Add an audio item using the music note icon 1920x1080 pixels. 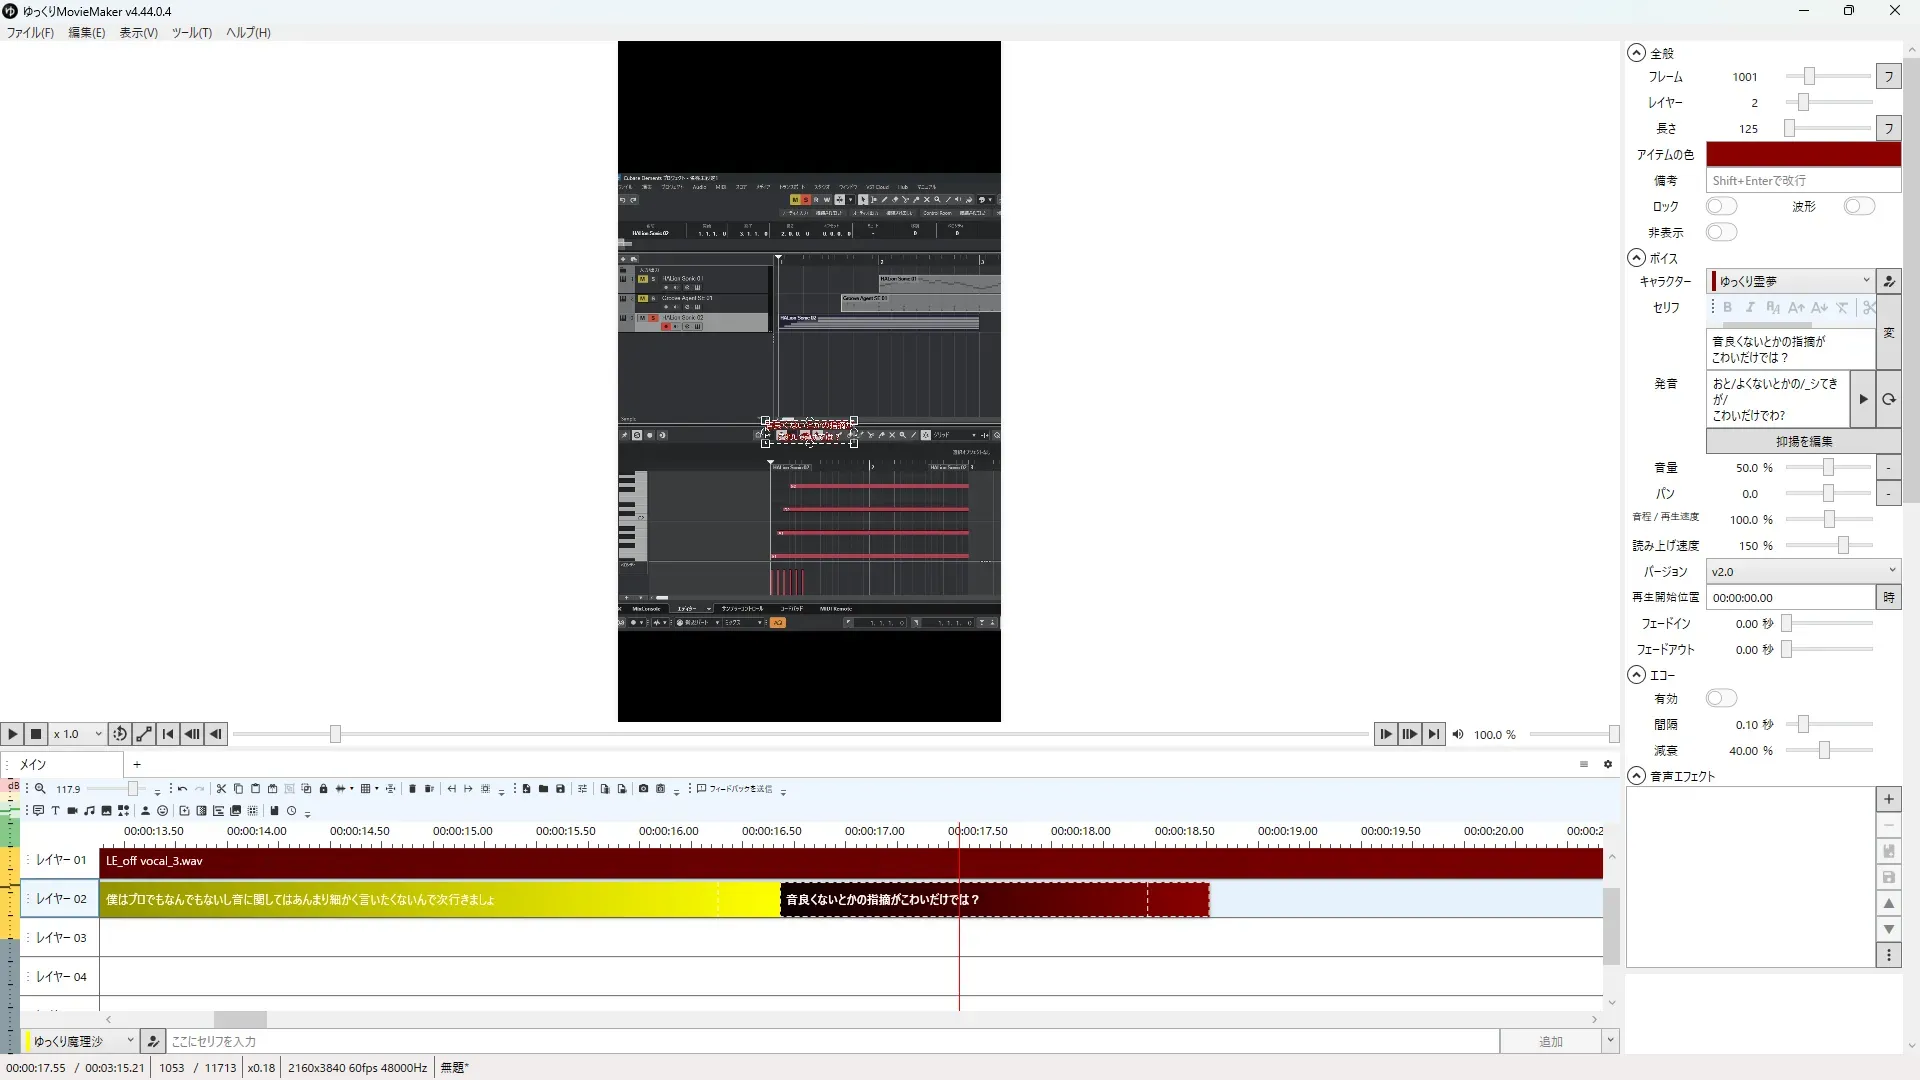[x=89, y=811]
